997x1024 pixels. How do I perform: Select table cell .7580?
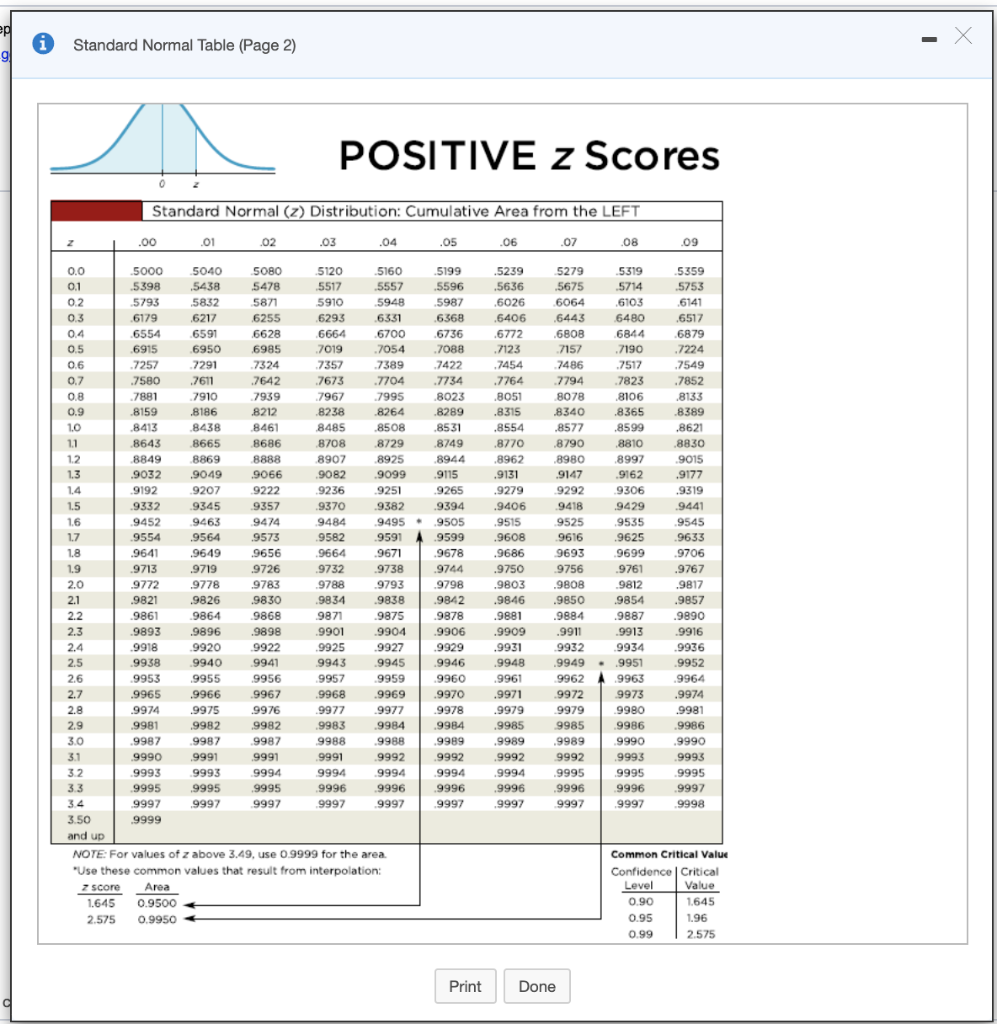146,381
